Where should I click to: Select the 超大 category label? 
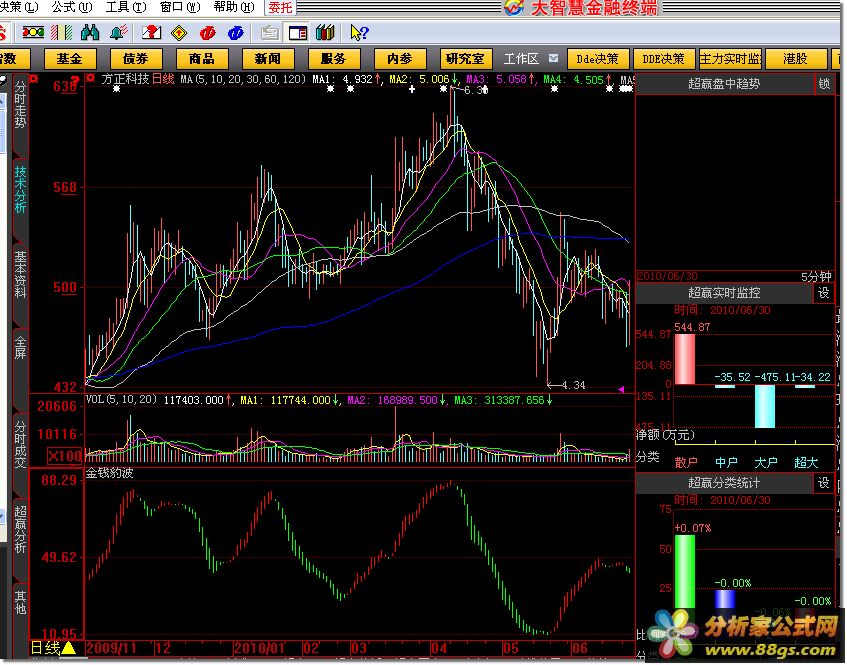[x=805, y=463]
